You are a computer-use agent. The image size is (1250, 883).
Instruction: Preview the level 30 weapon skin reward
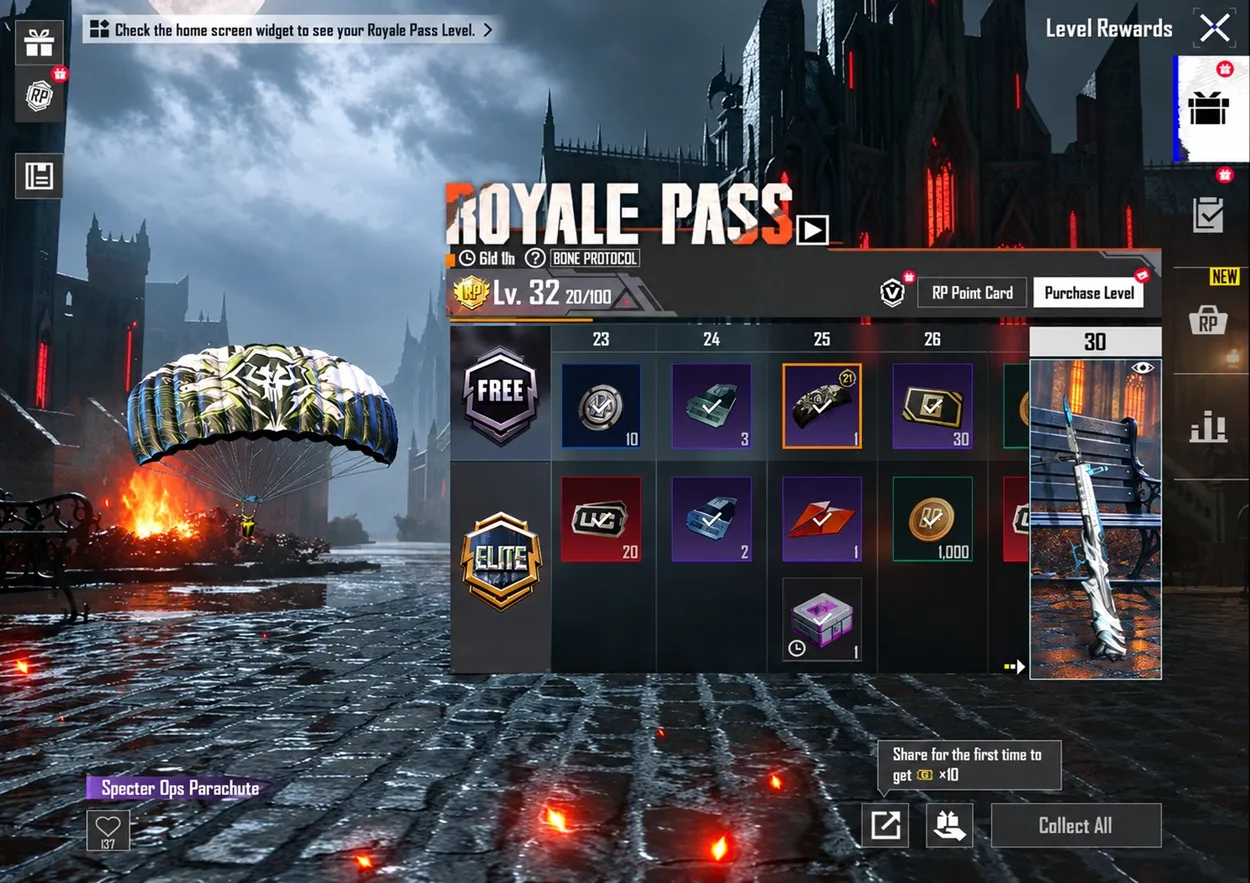tap(1096, 519)
